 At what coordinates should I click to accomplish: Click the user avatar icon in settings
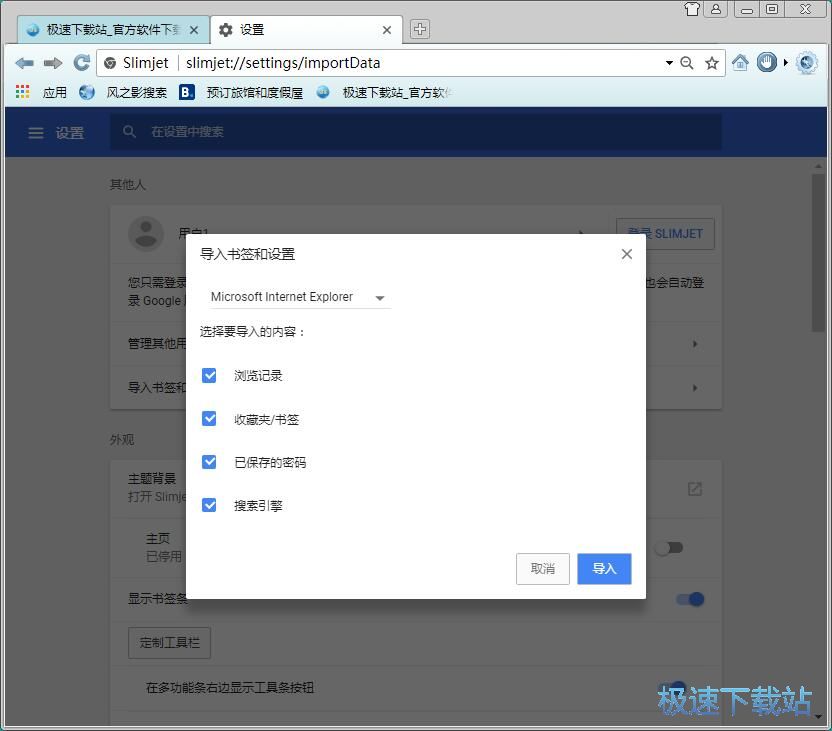click(x=146, y=233)
